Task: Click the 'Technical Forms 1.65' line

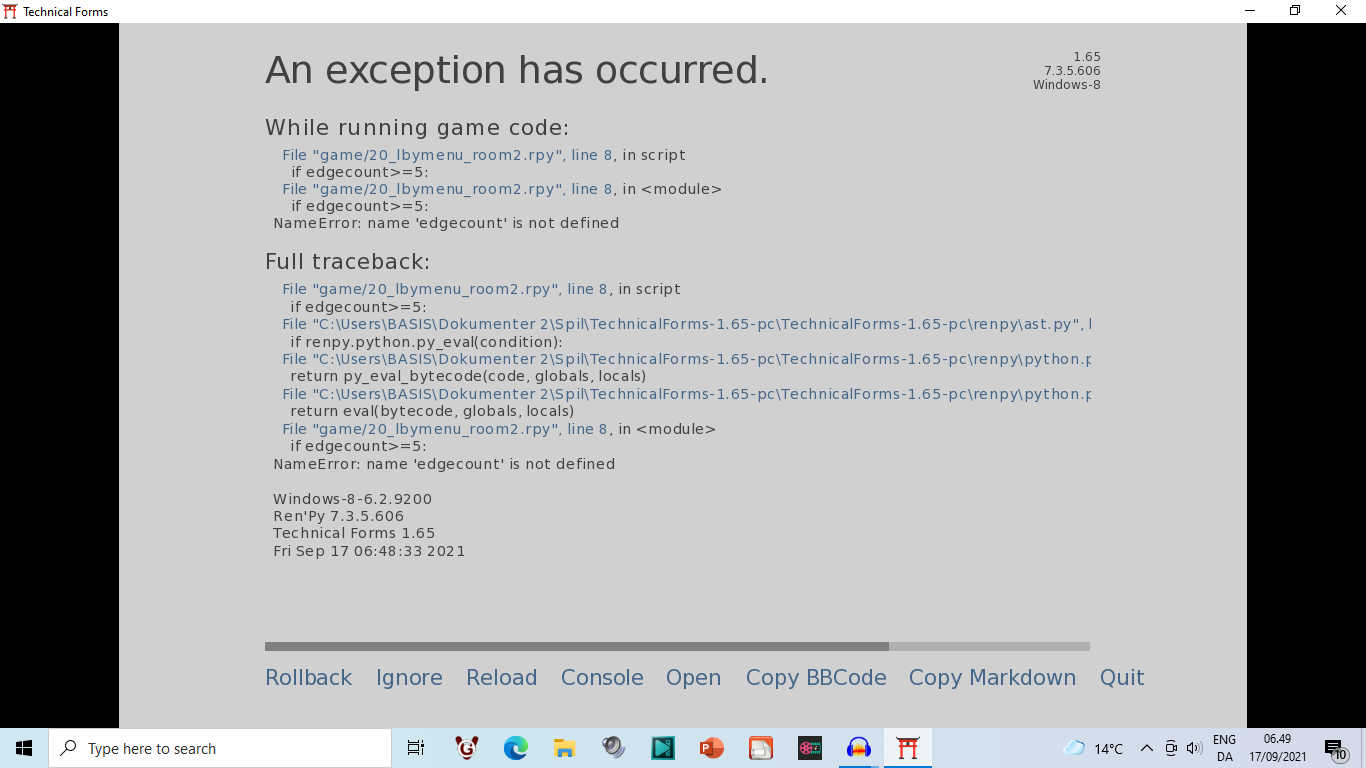Action: coord(354,533)
